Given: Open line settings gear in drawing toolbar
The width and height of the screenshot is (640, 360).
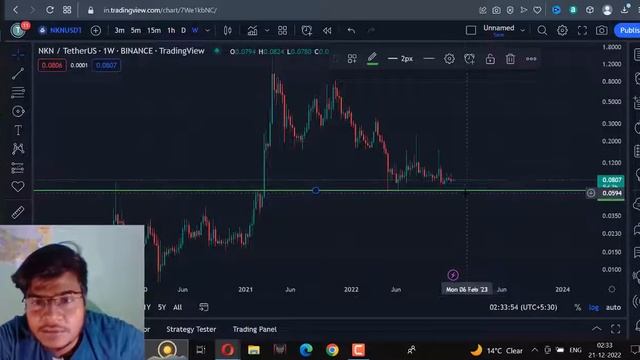Looking at the screenshot, I should click(449, 59).
